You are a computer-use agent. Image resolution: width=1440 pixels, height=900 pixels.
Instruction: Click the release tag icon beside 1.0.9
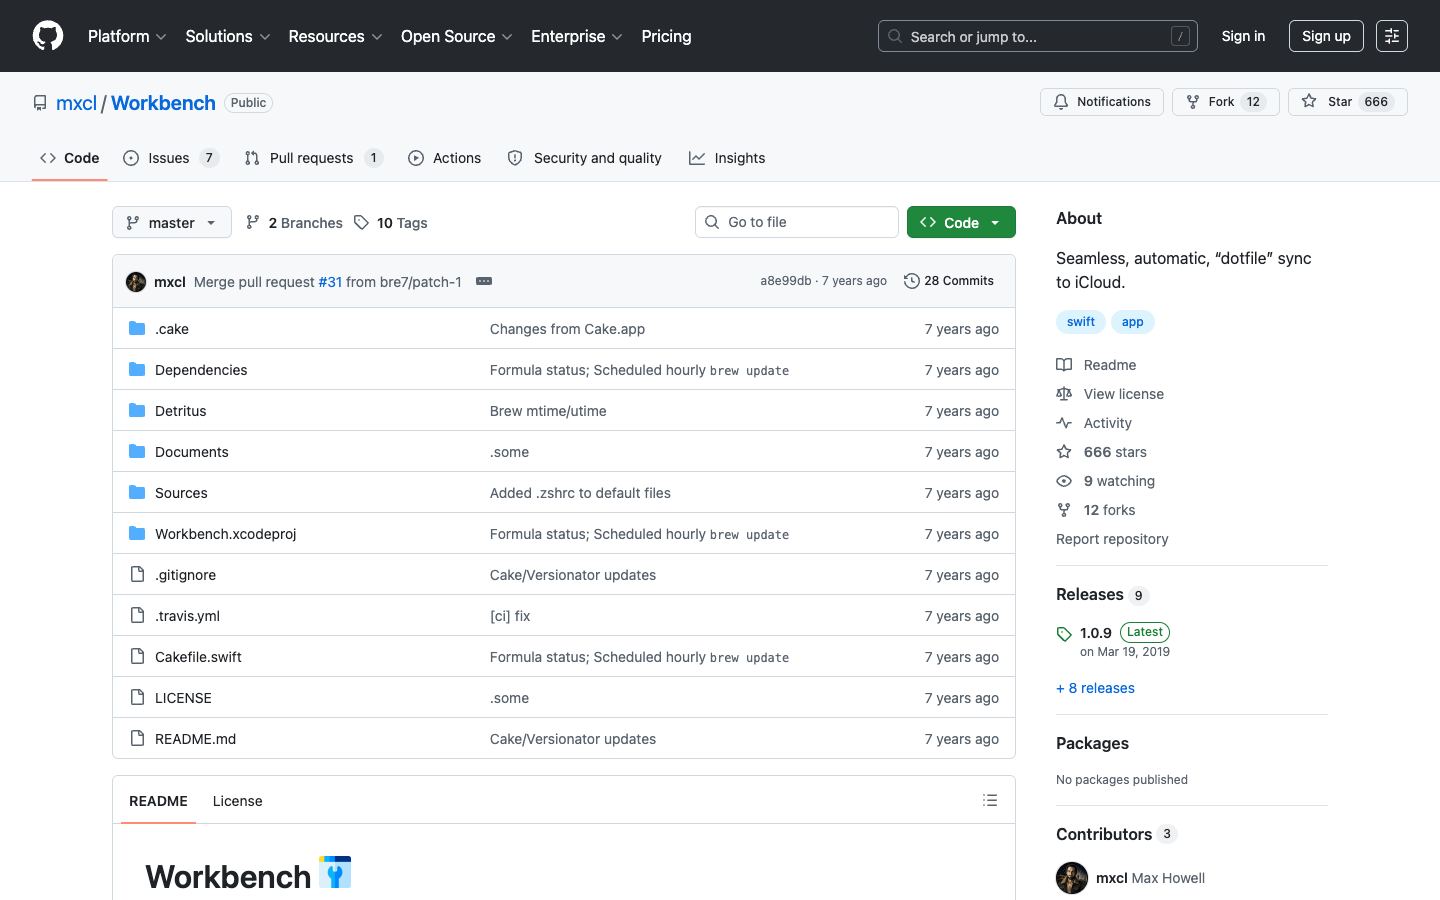point(1064,634)
